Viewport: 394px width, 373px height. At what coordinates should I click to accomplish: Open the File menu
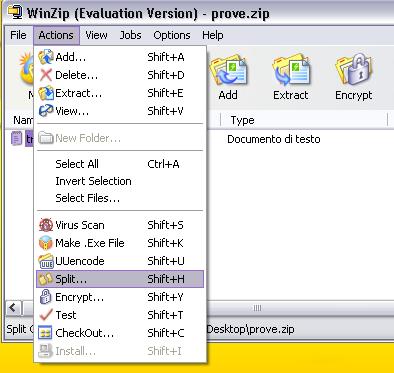tap(18, 35)
